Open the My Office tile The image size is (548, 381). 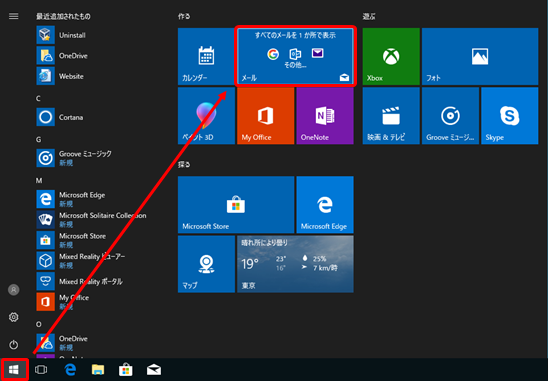(x=266, y=116)
